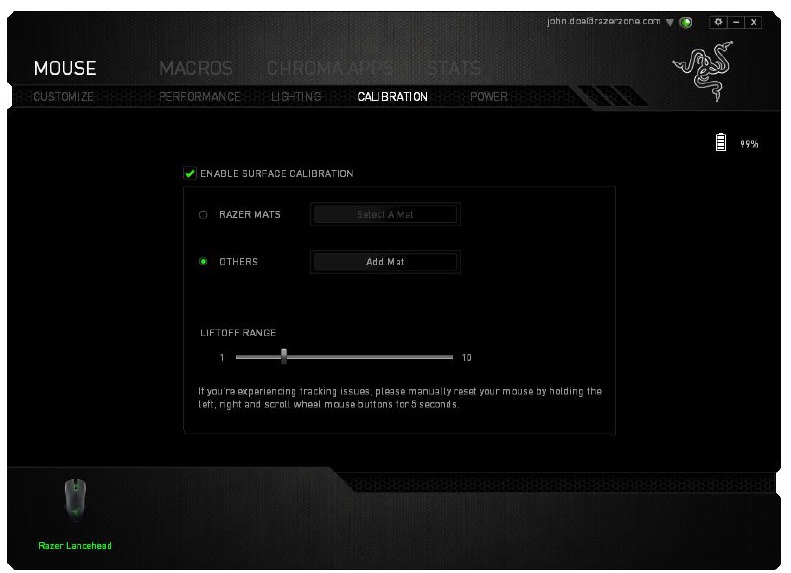Select the Razer Mats radio button
791x573 pixels.
pos(203,215)
